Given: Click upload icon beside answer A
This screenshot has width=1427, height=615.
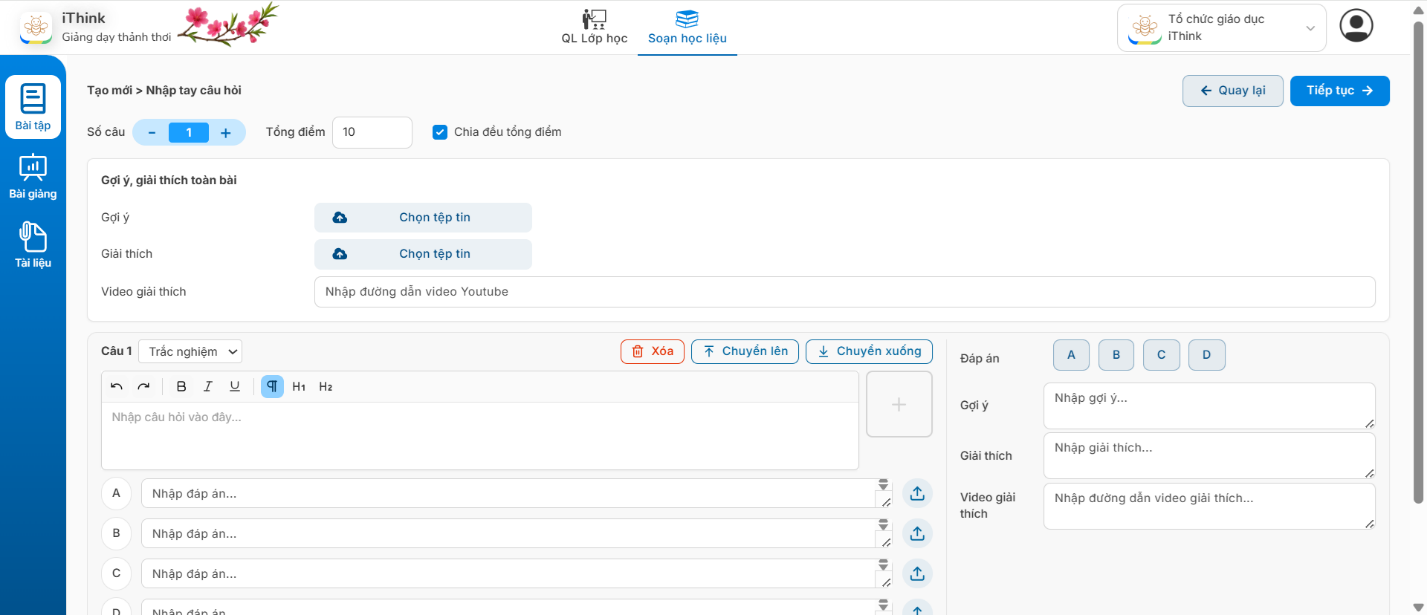Looking at the screenshot, I should click(917, 493).
